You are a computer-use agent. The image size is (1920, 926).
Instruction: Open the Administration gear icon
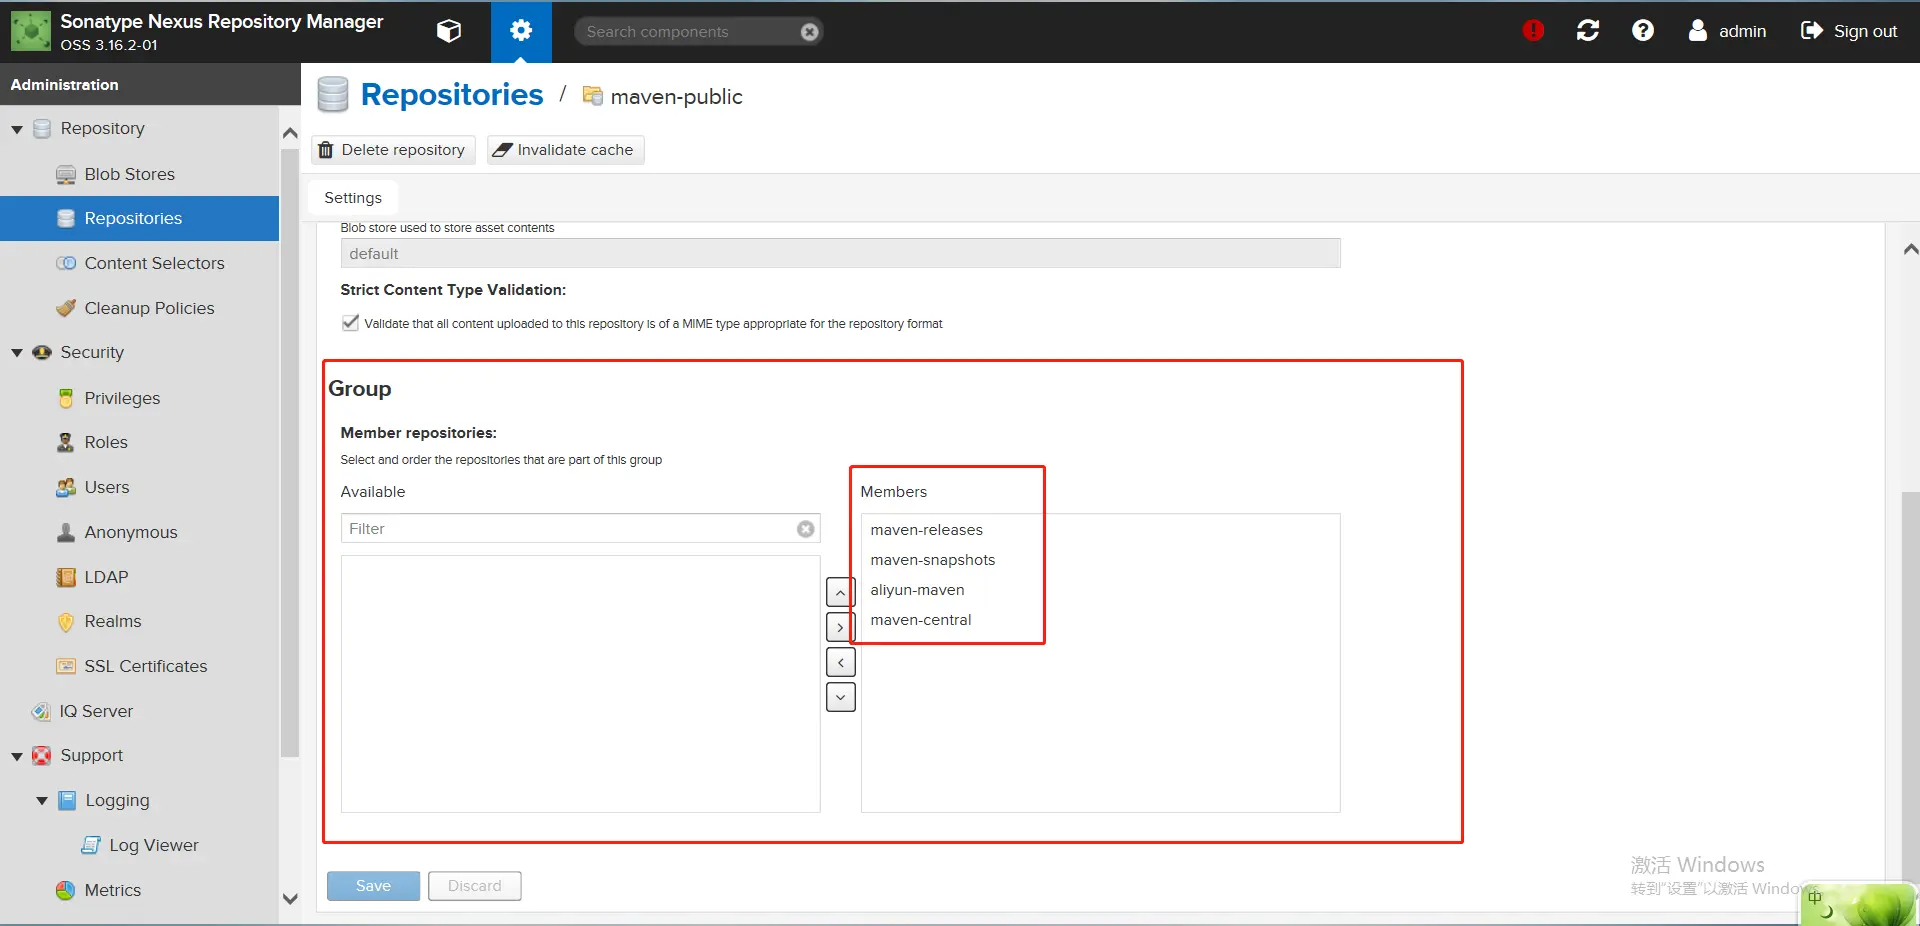[521, 31]
